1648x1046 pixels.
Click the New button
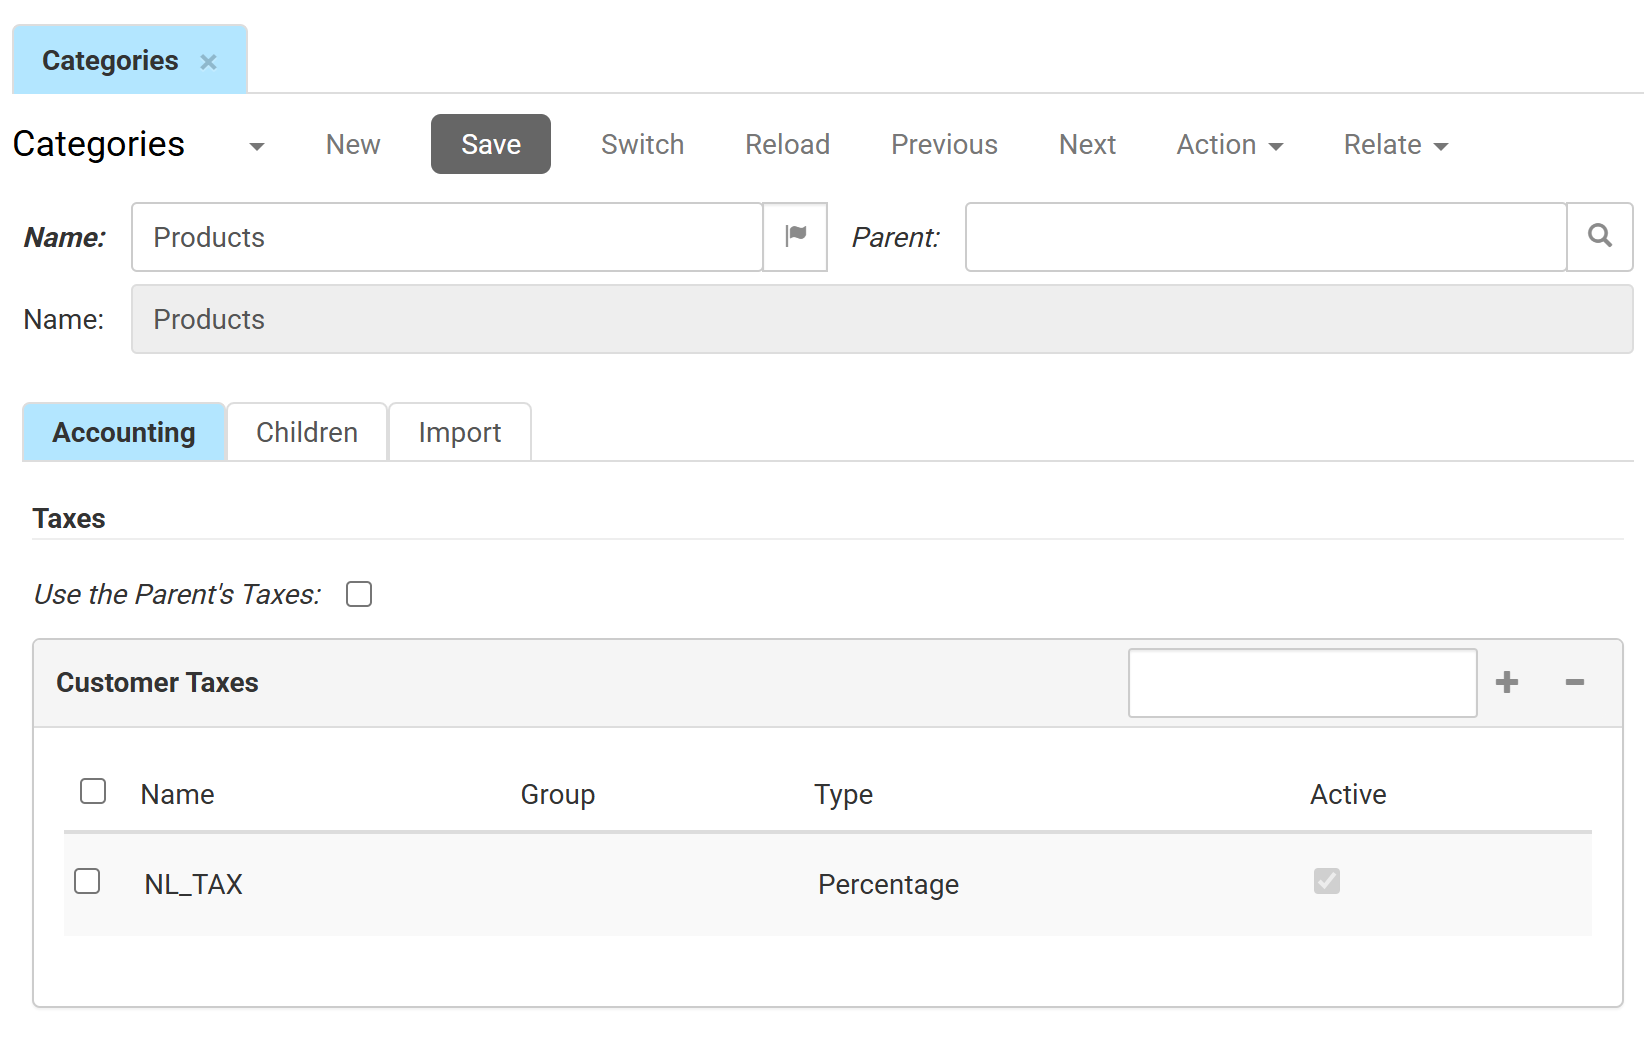click(353, 145)
